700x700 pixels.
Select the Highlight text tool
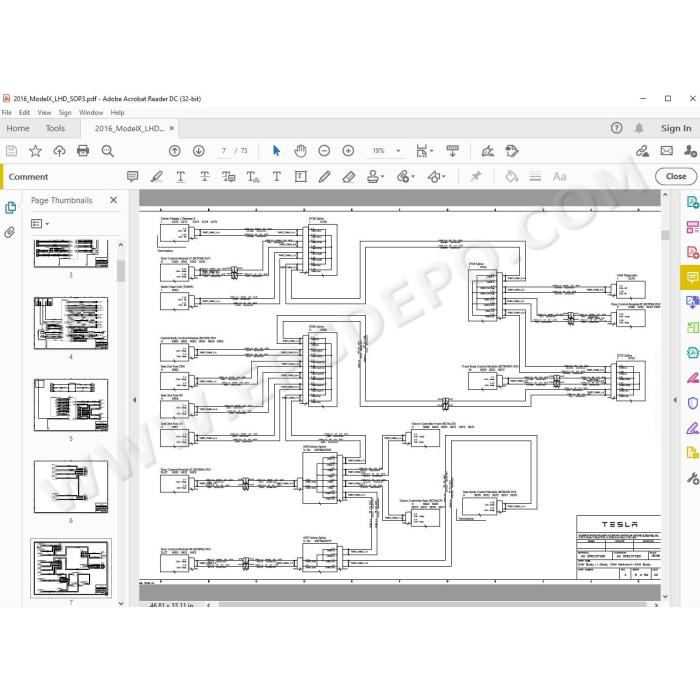point(157,176)
